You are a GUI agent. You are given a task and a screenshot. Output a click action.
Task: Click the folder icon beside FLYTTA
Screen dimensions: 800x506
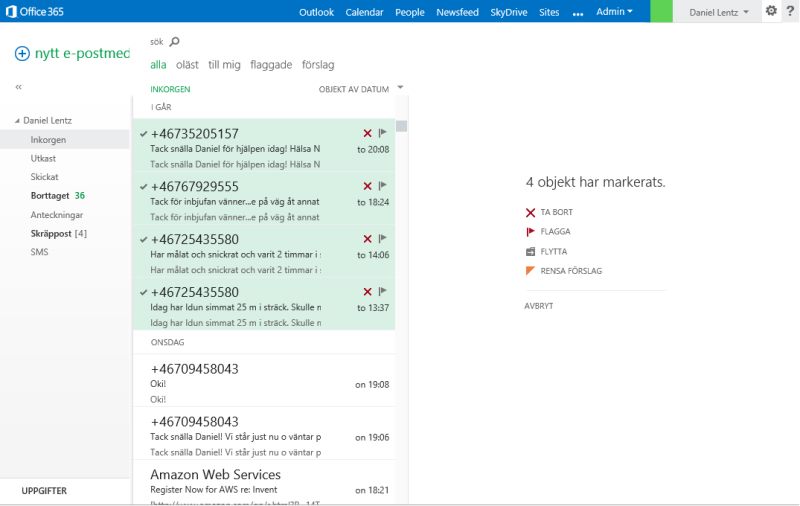[530, 252]
